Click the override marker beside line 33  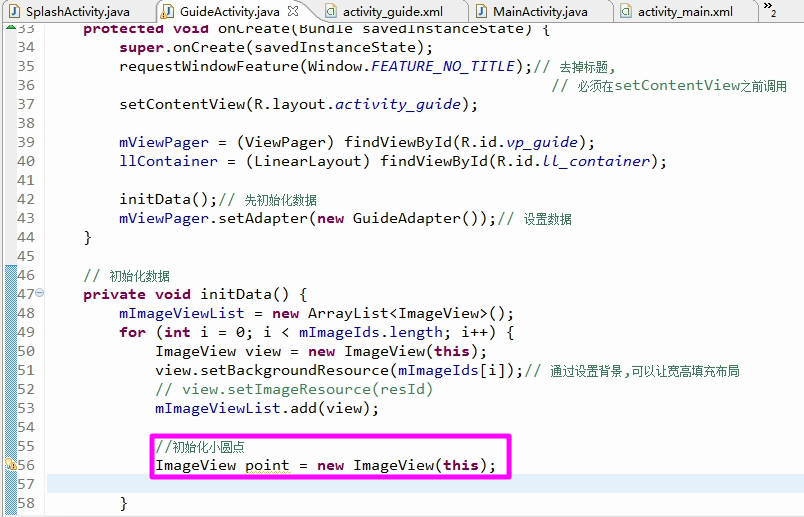(x=10, y=27)
